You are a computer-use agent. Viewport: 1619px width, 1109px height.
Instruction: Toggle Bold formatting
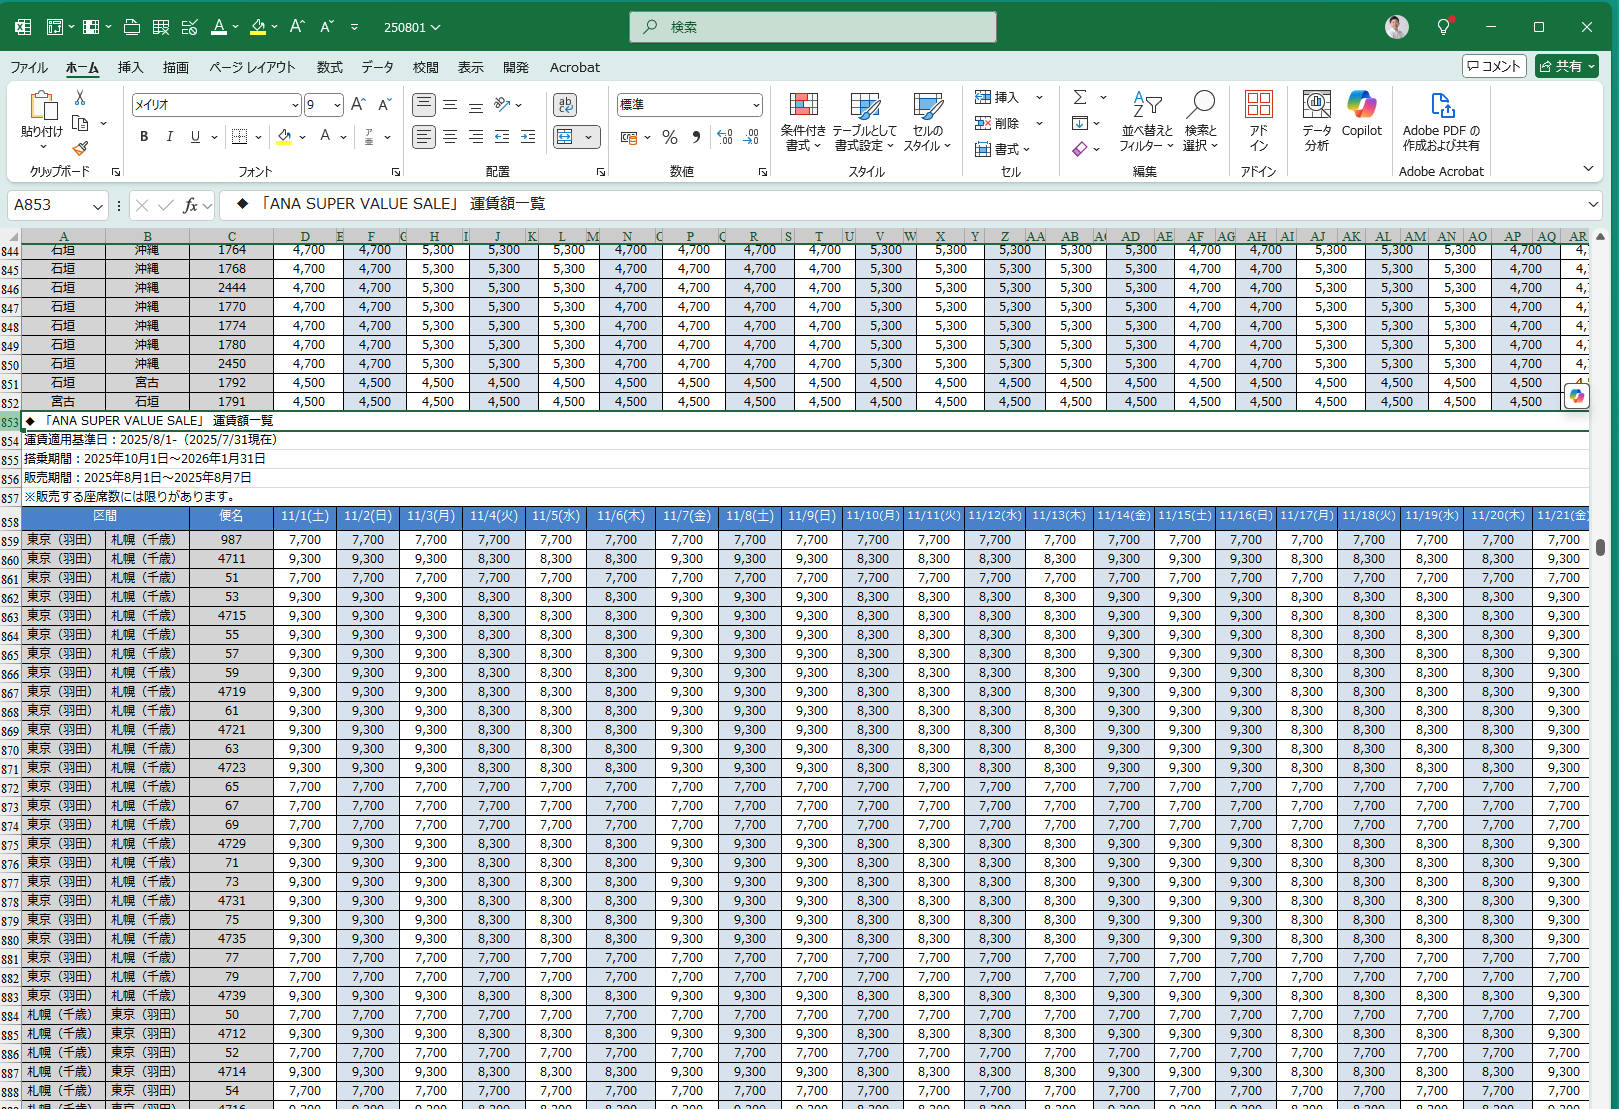coord(144,136)
